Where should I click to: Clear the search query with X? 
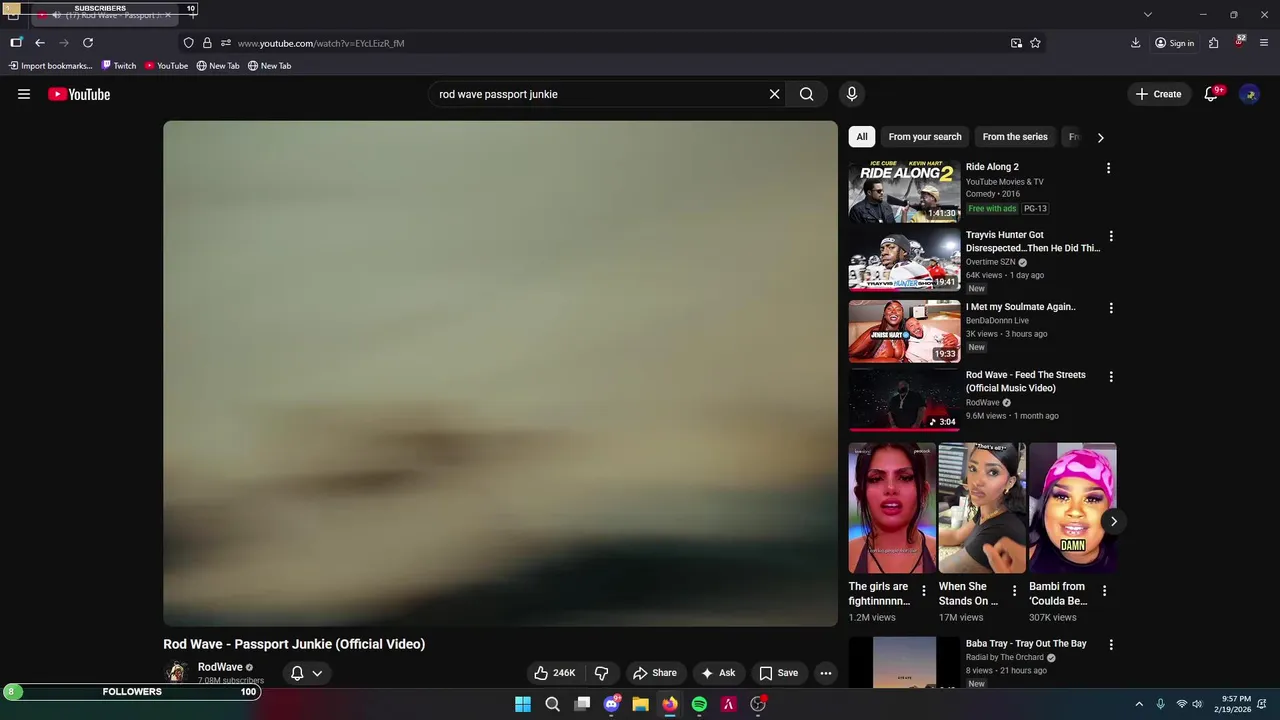tap(774, 94)
